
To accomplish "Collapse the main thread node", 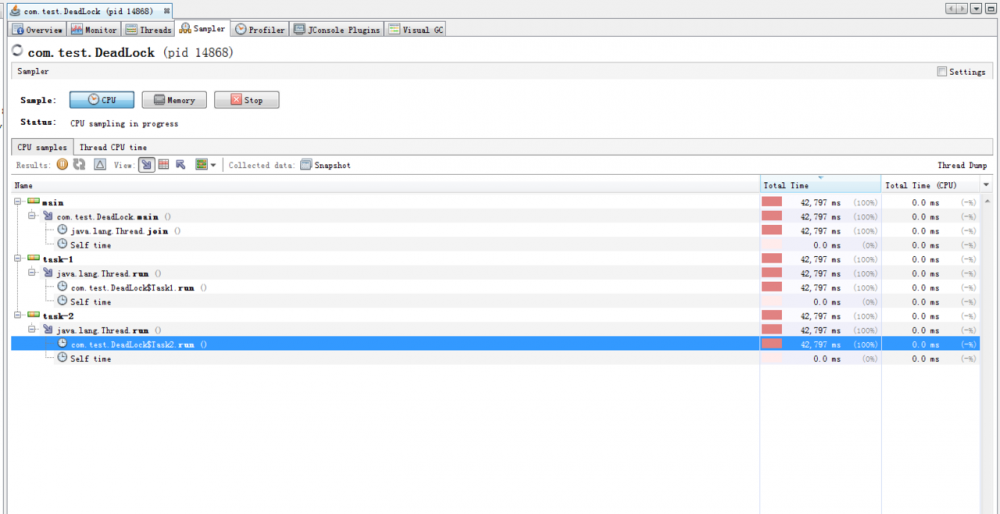I will 18,202.
